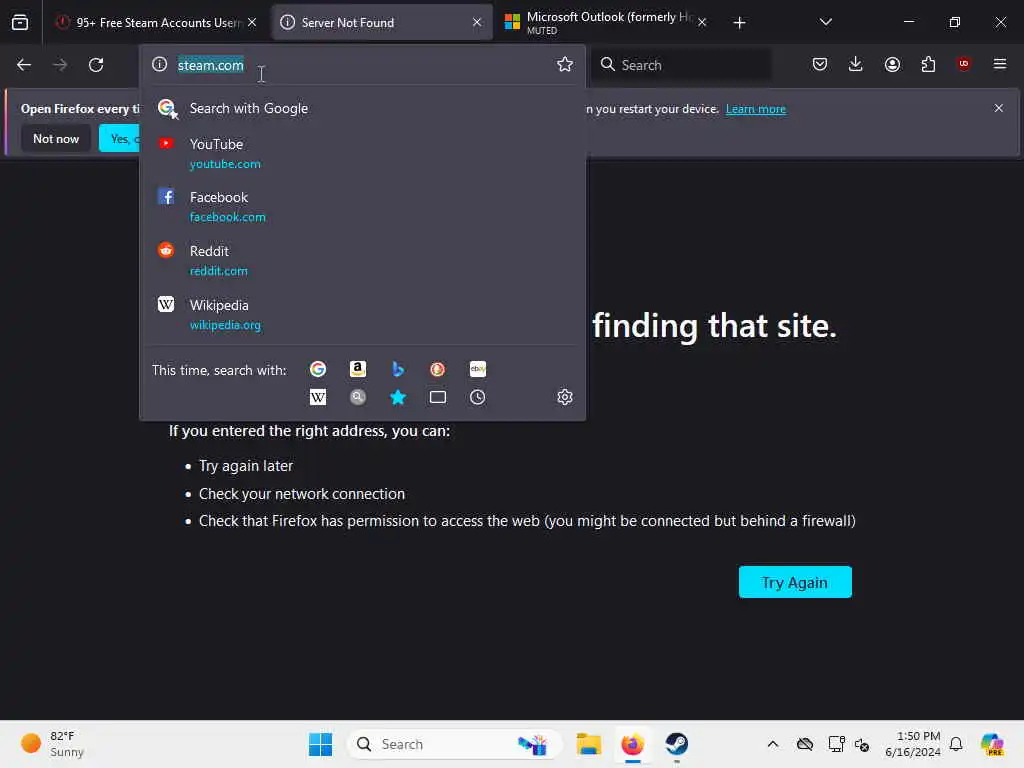Search with lens magnifier engine icon
The image size is (1024, 768).
pos(358,397)
